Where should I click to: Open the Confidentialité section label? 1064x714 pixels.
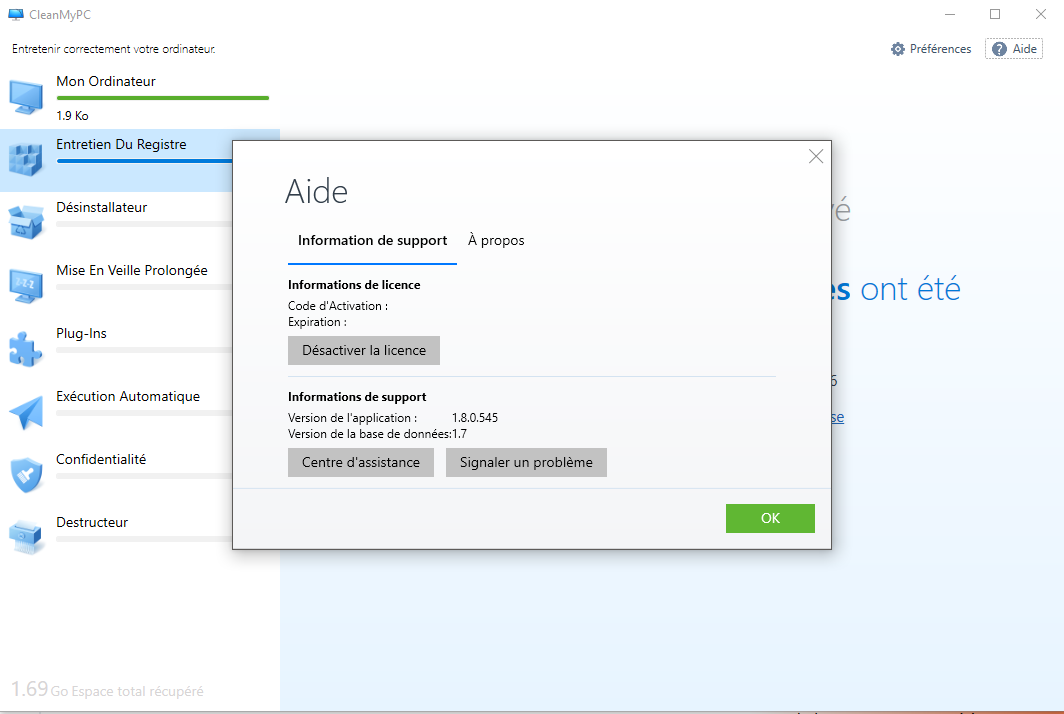101,459
